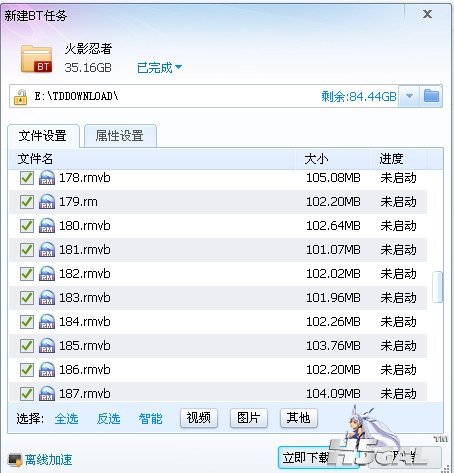Viewport: 454px width, 473px height.
Task: Click the 视频 filter button
Action: 199,418
